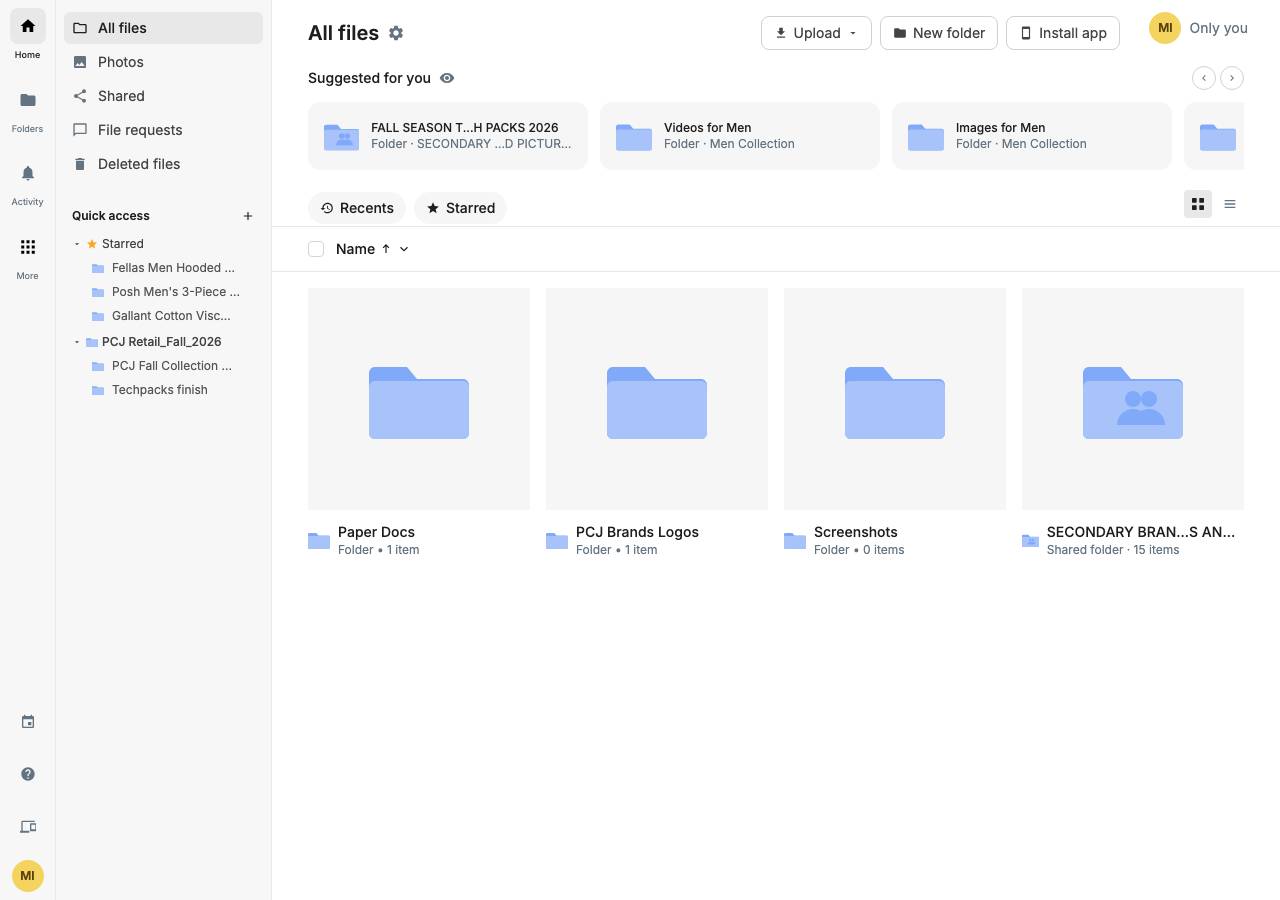The width and height of the screenshot is (1280, 900).
Task: Select the Starred tab
Action: (461, 208)
